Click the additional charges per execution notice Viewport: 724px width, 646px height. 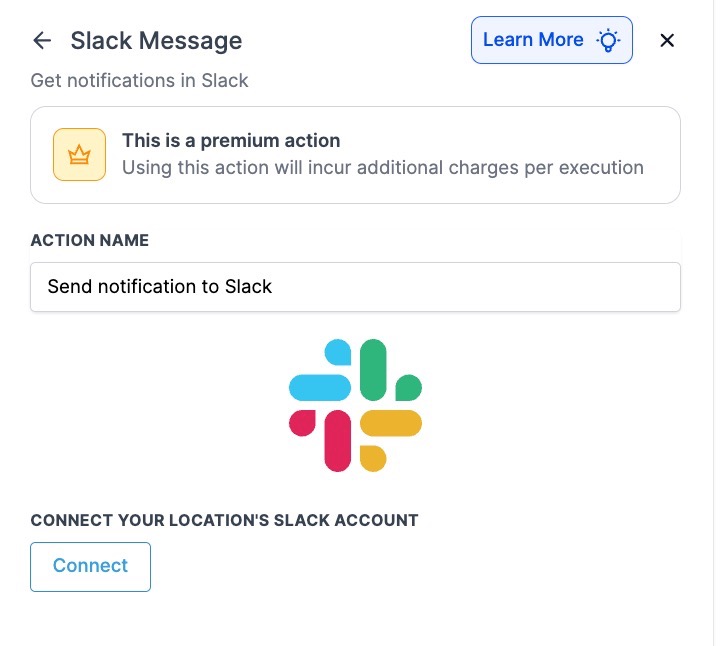click(x=383, y=168)
